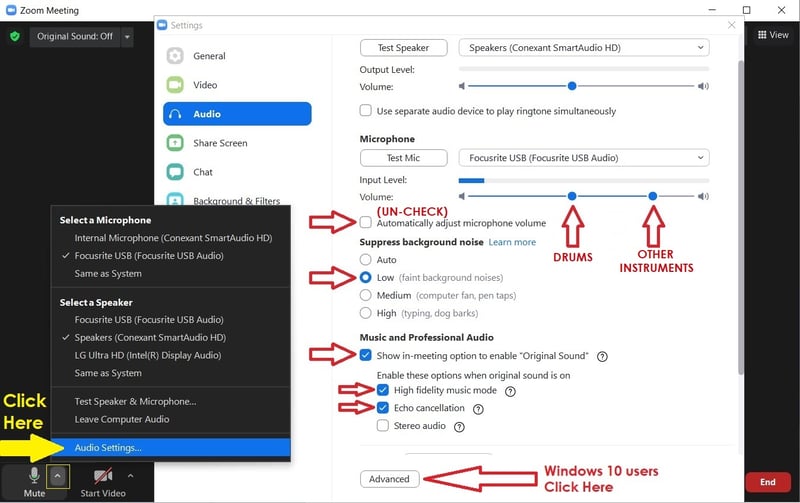Click the Video camera icon in the sidebar
The height and width of the screenshot is (503, 800).
click(x=175, y=85)
